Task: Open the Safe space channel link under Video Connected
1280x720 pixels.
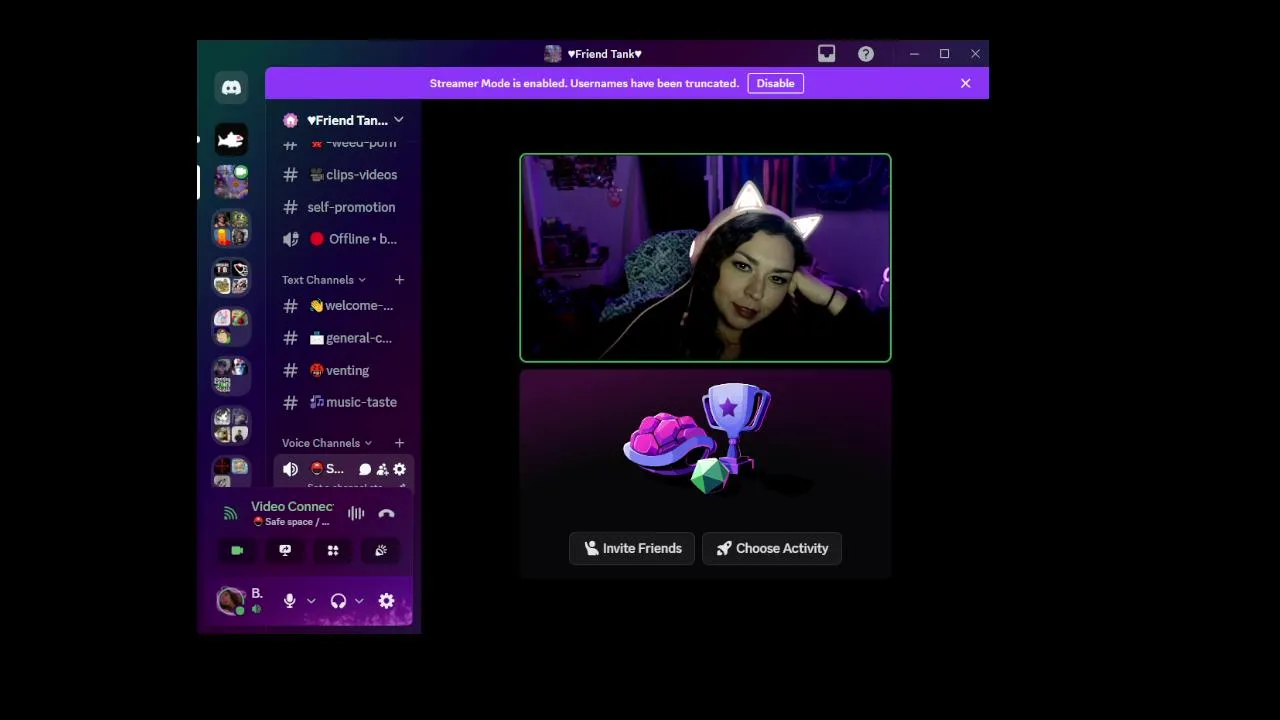Action: 291,522
